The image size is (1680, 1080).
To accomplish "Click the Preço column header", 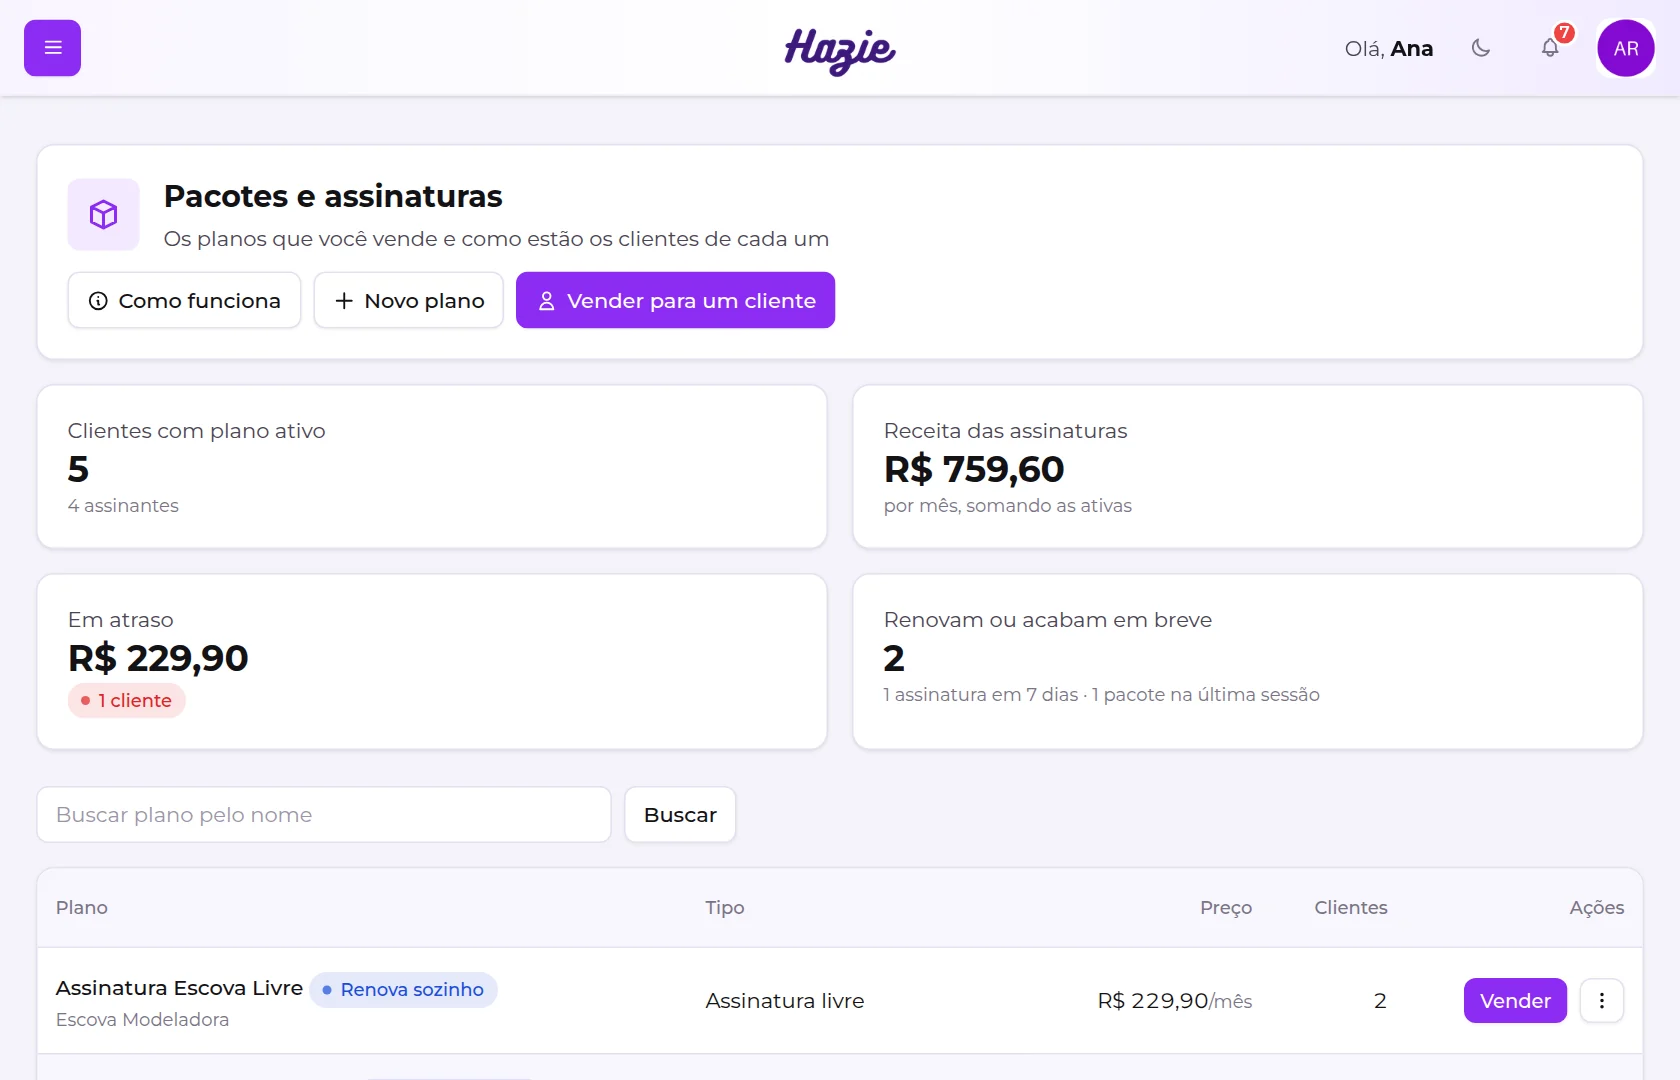I will [1226, 908].
